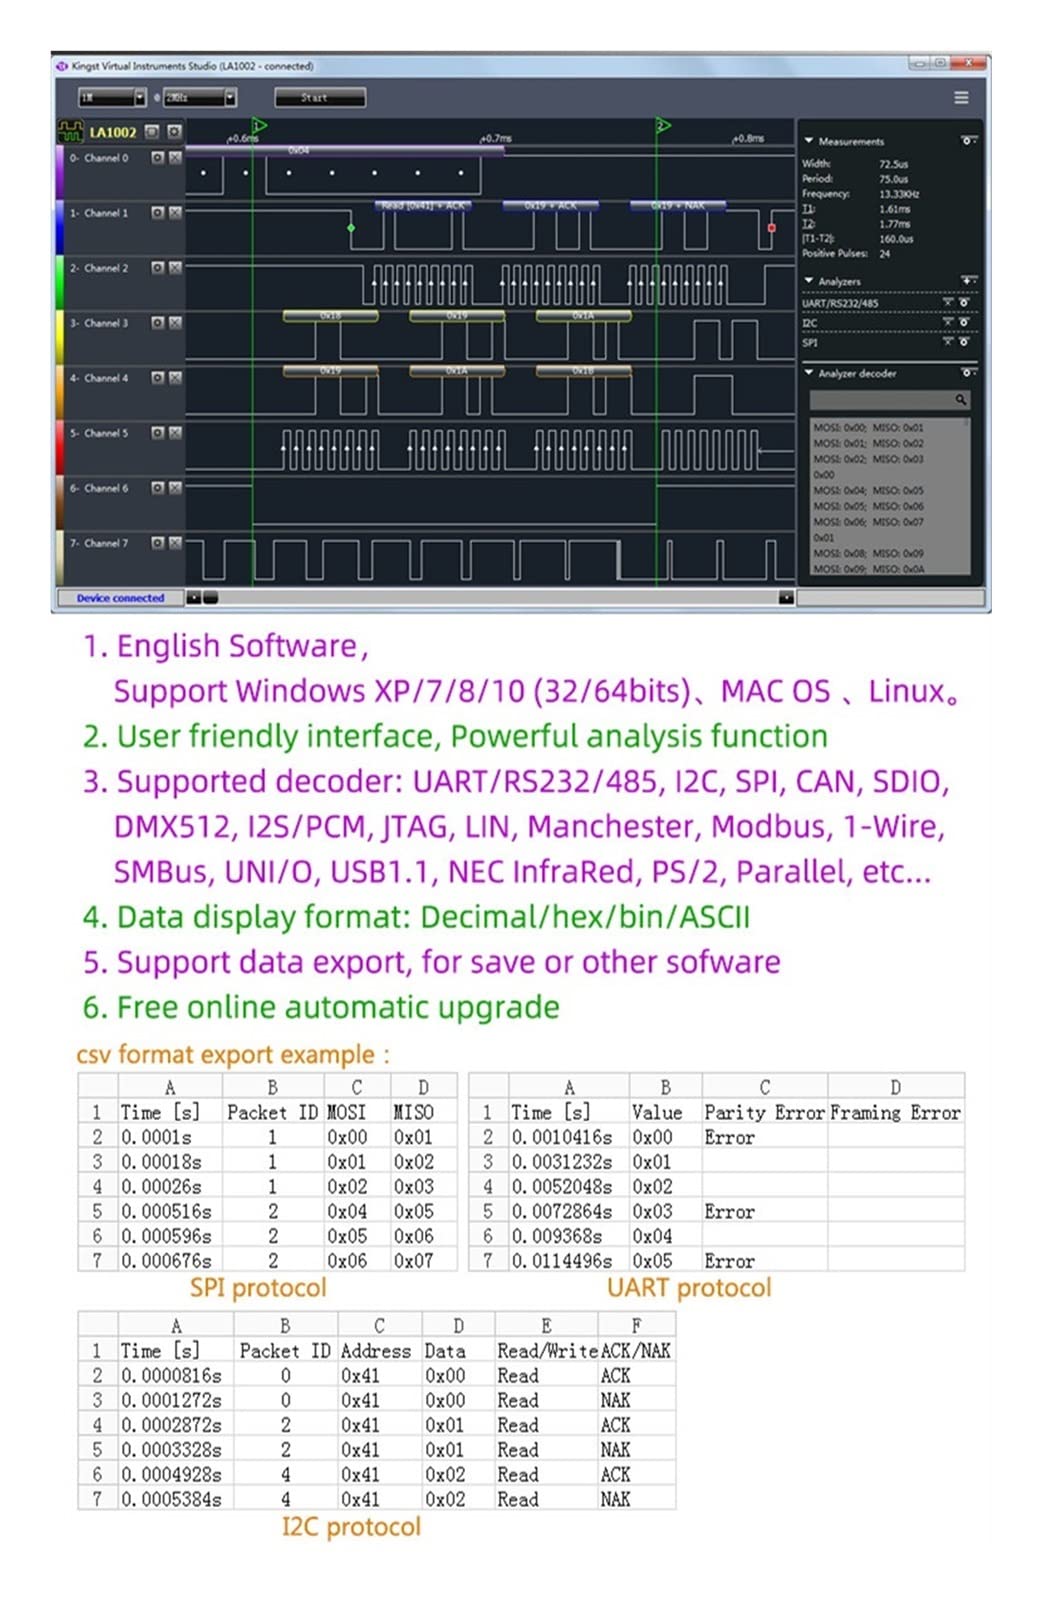Image resolution: width=1042 pixels, height=1601 pixels.
Task: Remove Channel 5 with its X icon
Action: click(175, 433)
